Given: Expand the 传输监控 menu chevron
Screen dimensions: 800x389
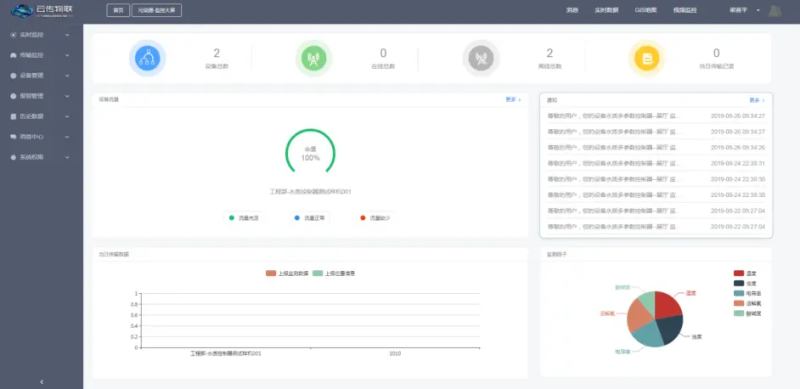Looking at the screenshot, I should tap(67, 55).
